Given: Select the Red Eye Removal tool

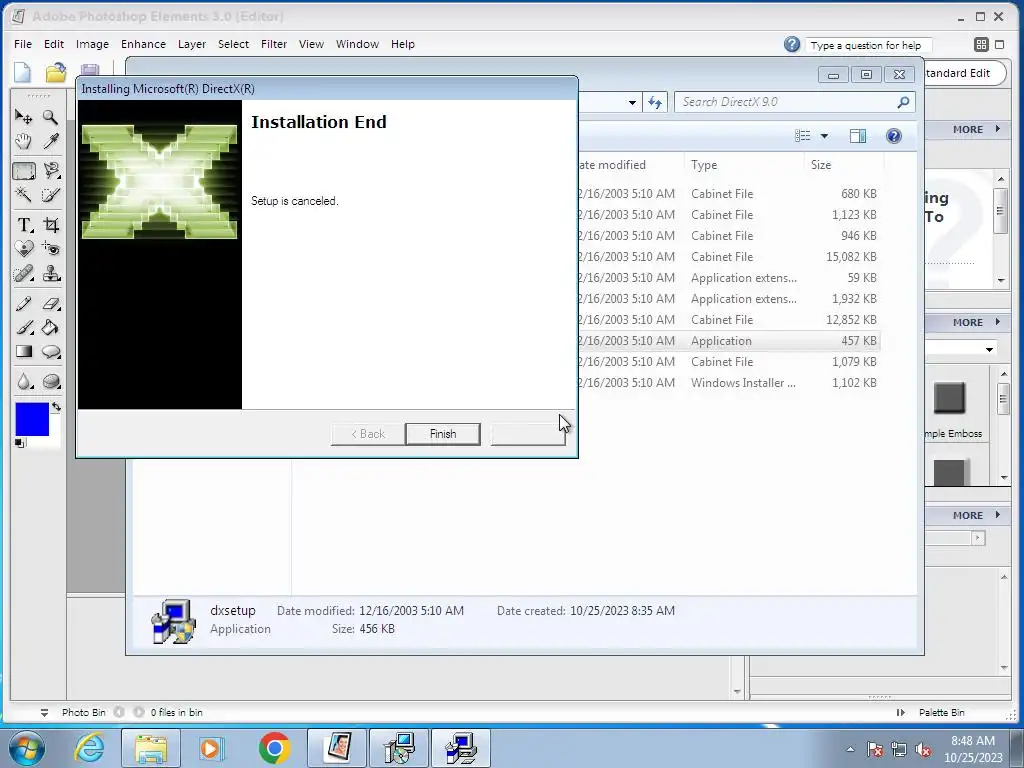Looking at the screenshot, I should click(50, 249).
